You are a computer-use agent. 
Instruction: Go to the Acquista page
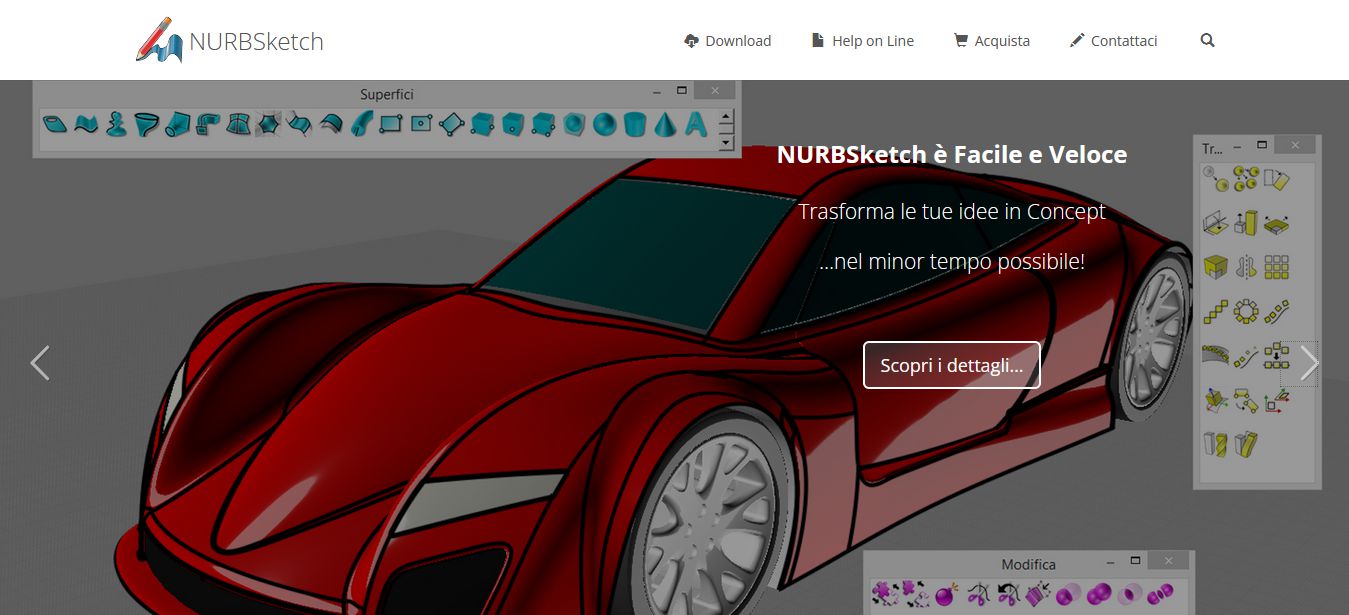[991, 41]
